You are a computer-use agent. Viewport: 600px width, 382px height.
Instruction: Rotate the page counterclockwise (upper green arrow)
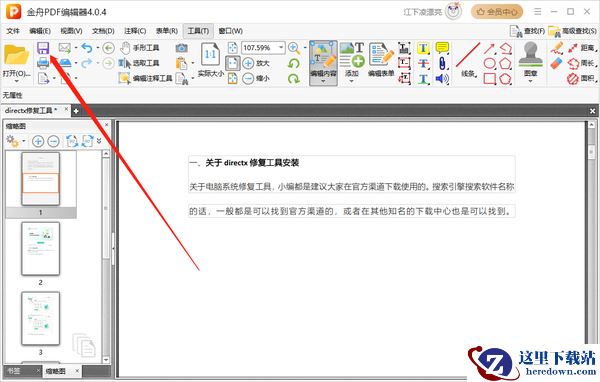[294, 63]
